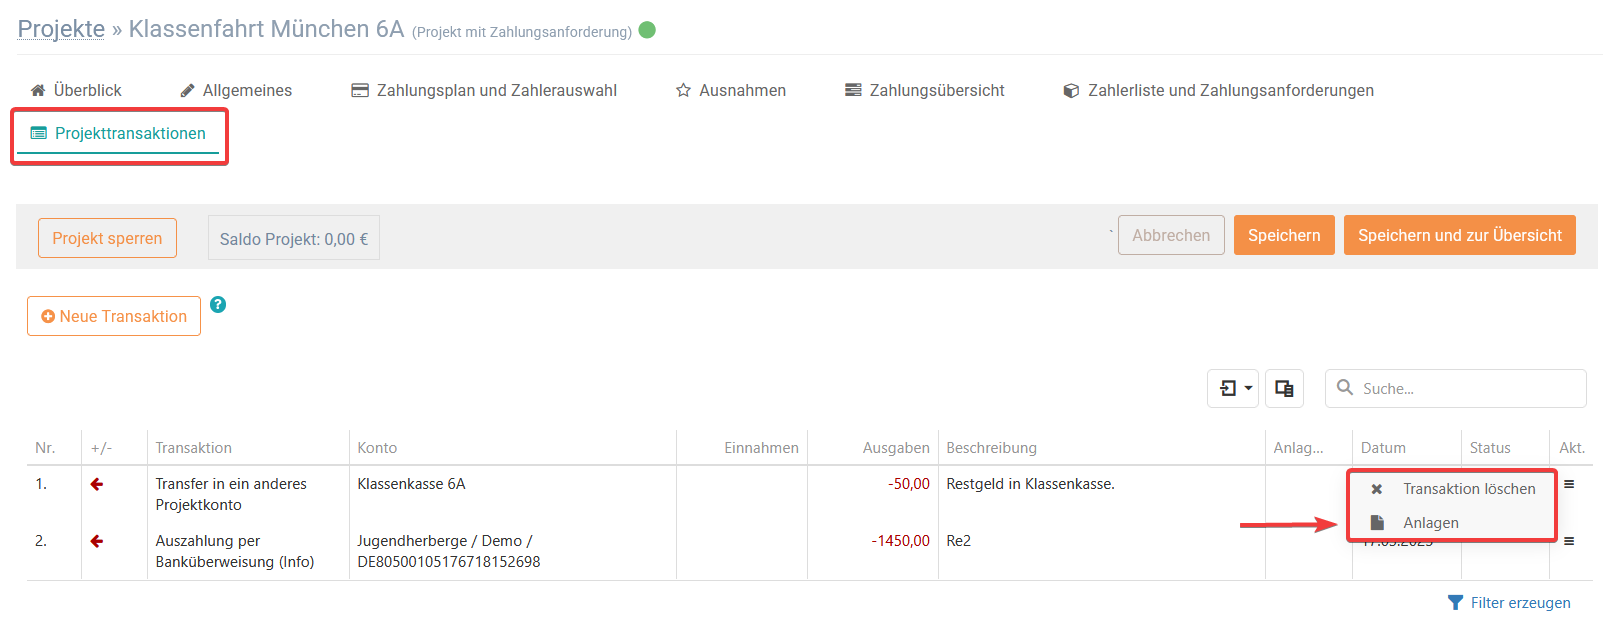Focus the Suche search field
The image size is (1604, 632).
1456,388
